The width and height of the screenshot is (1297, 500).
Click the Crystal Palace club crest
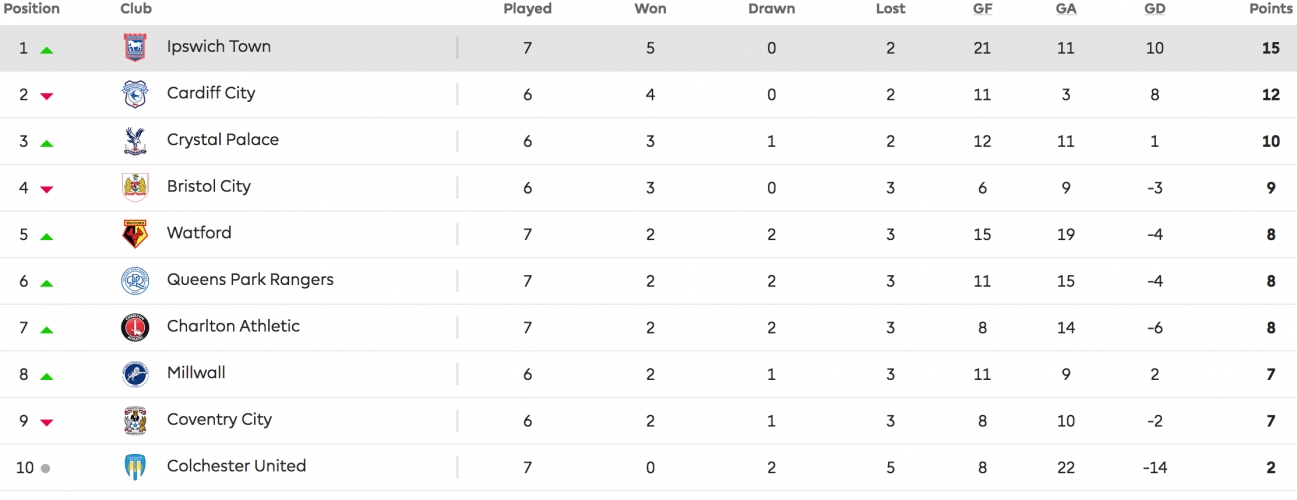point(134,141)
